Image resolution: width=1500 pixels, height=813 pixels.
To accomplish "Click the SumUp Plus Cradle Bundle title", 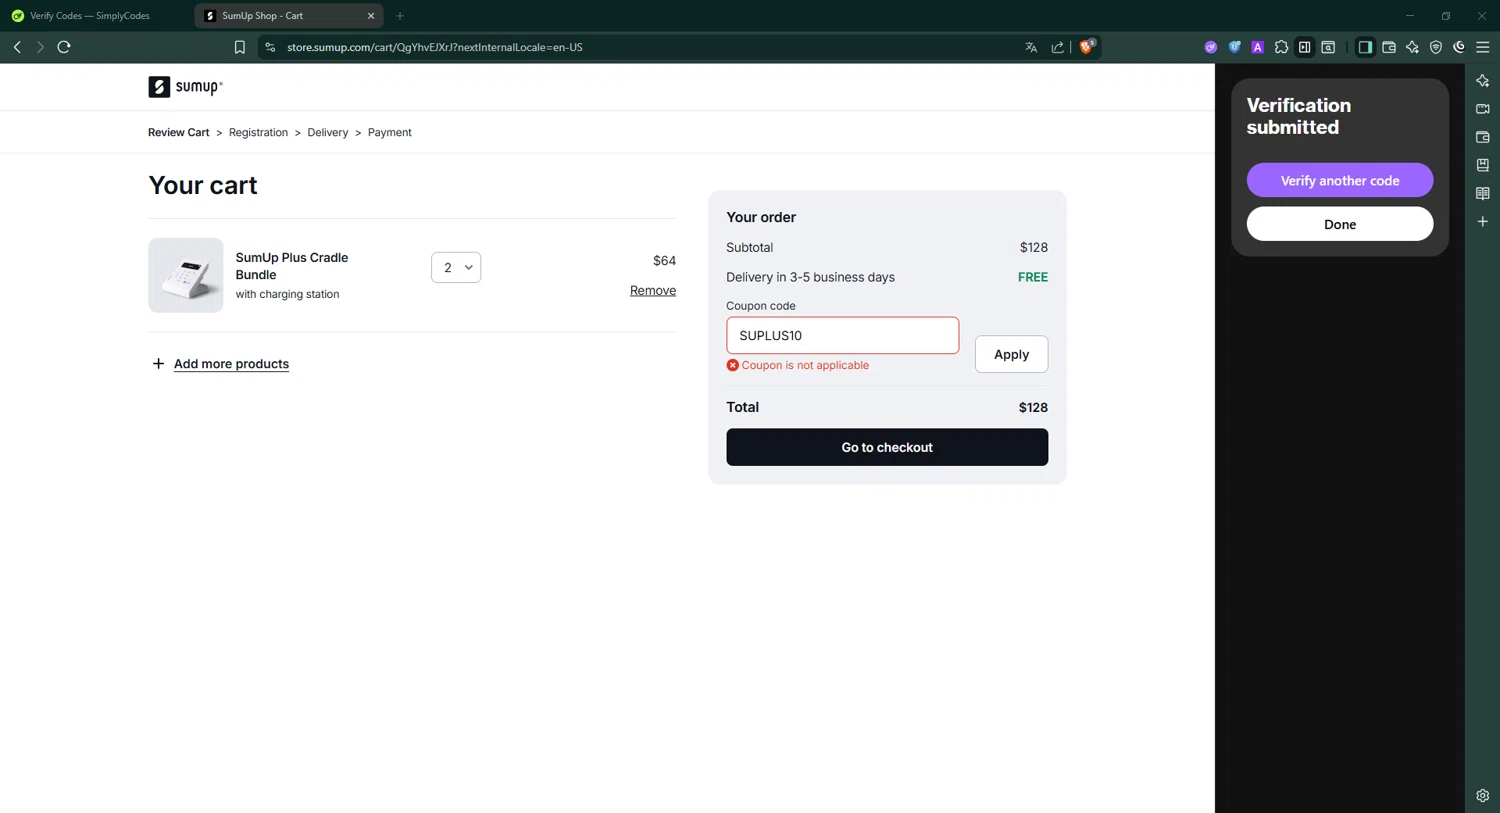I will tap(292, 266).
